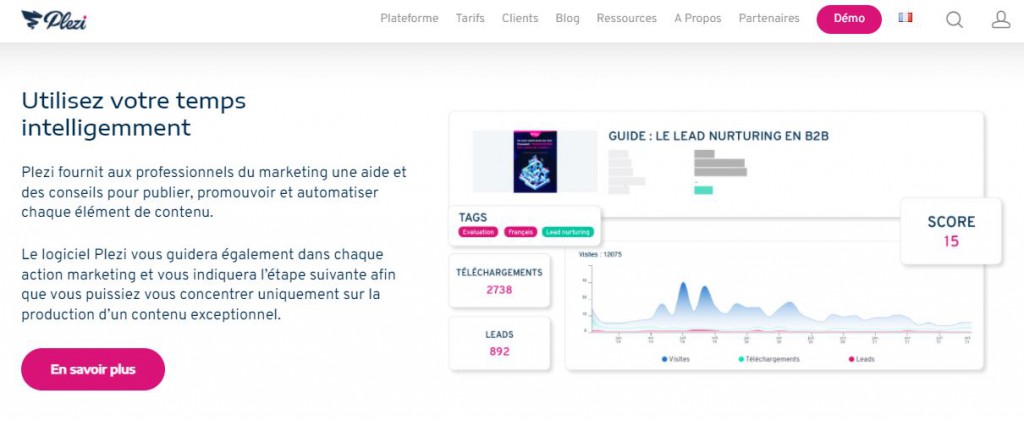The width and height of the screenshot is (1024, 421).
Task: Click the Leads legend entry in chart
Action: [x=861, y=359]
